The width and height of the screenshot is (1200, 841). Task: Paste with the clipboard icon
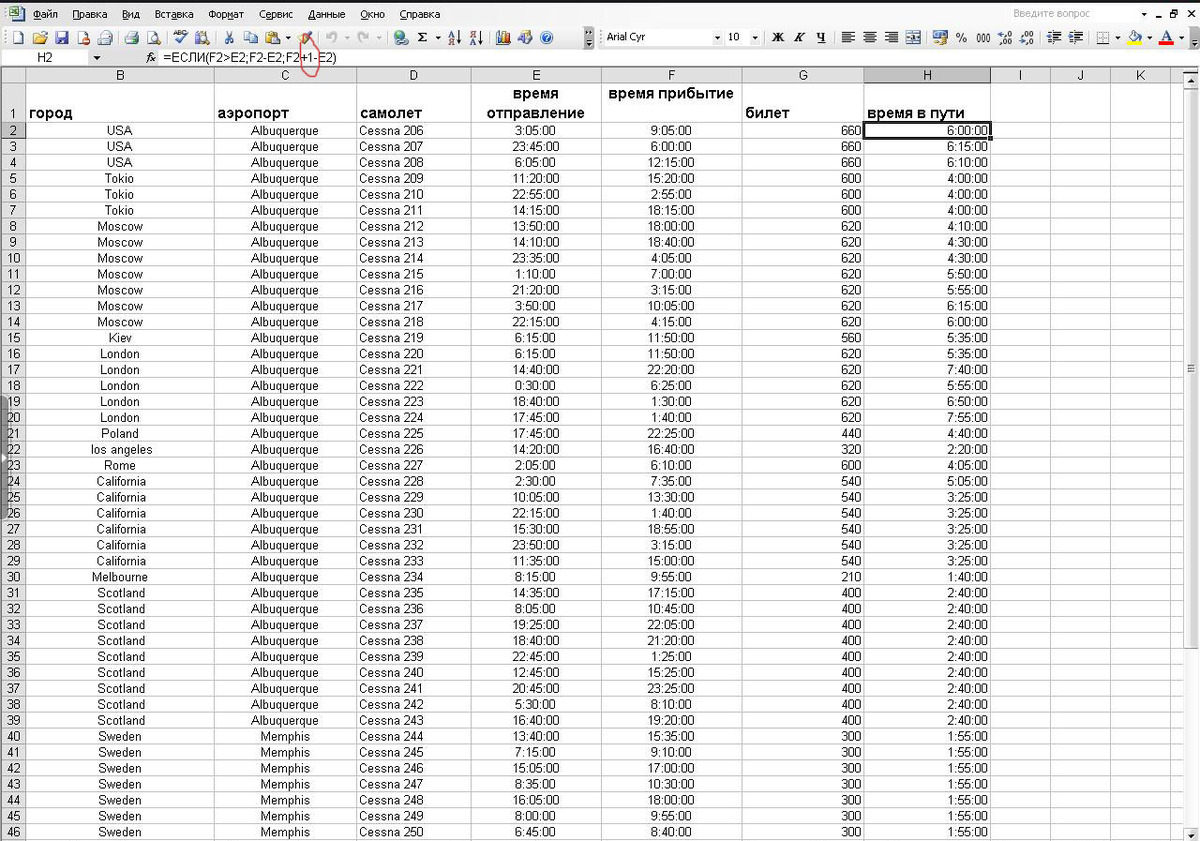271,37
